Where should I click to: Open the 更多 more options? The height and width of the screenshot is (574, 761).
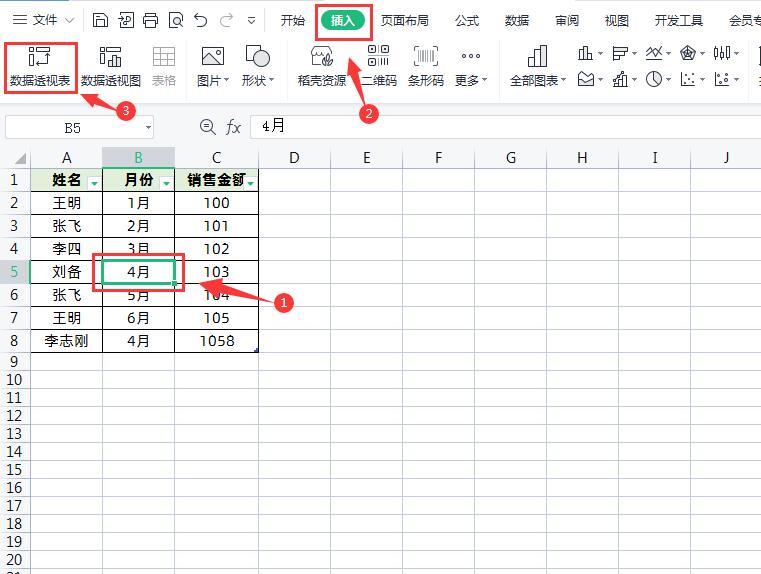pos(471,67)
